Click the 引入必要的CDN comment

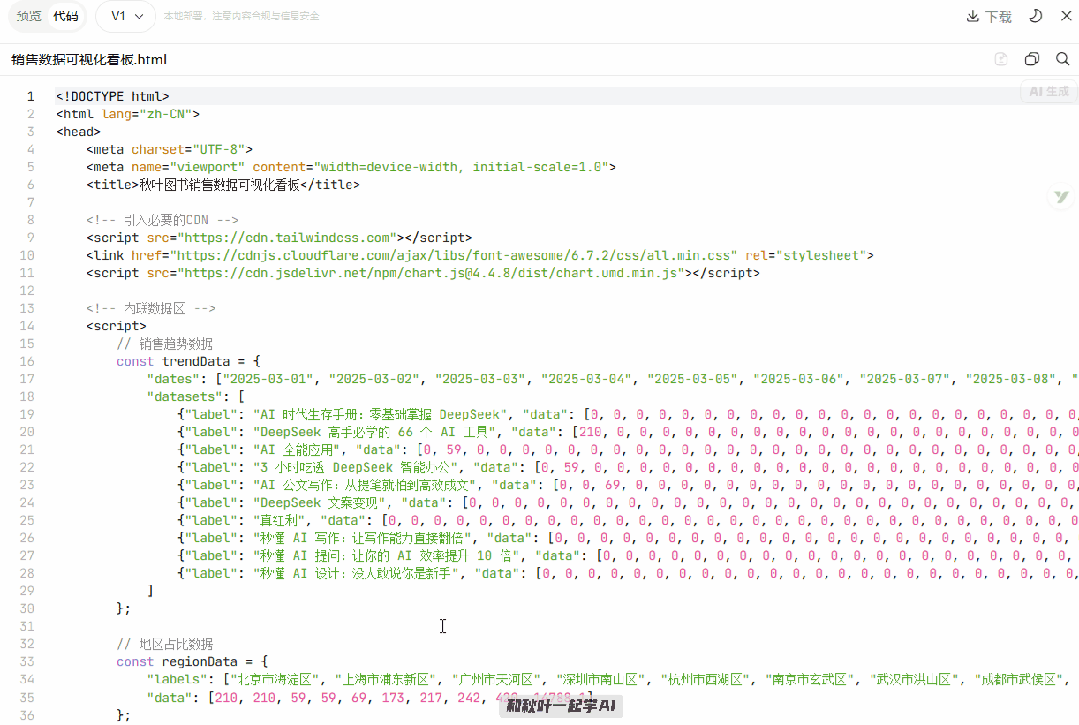point(162,220)
